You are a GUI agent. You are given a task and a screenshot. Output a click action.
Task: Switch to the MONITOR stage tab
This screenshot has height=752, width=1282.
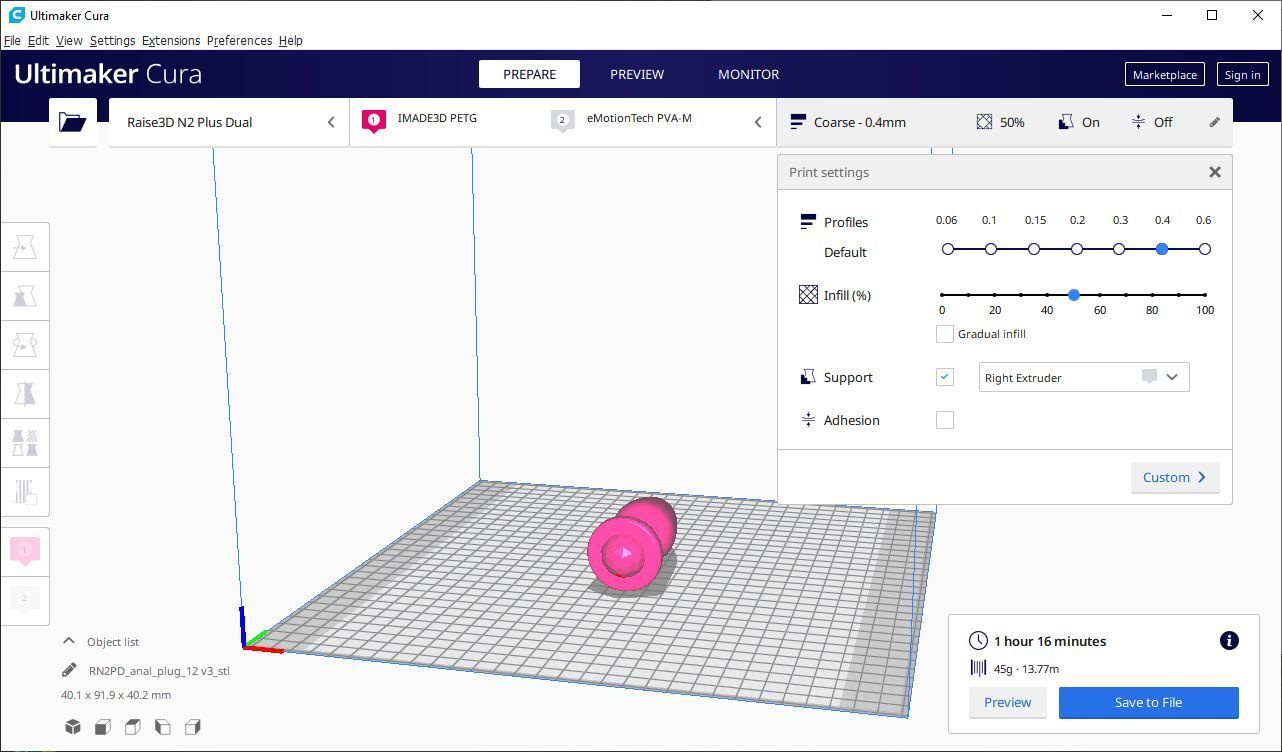(x=748, y=74)
